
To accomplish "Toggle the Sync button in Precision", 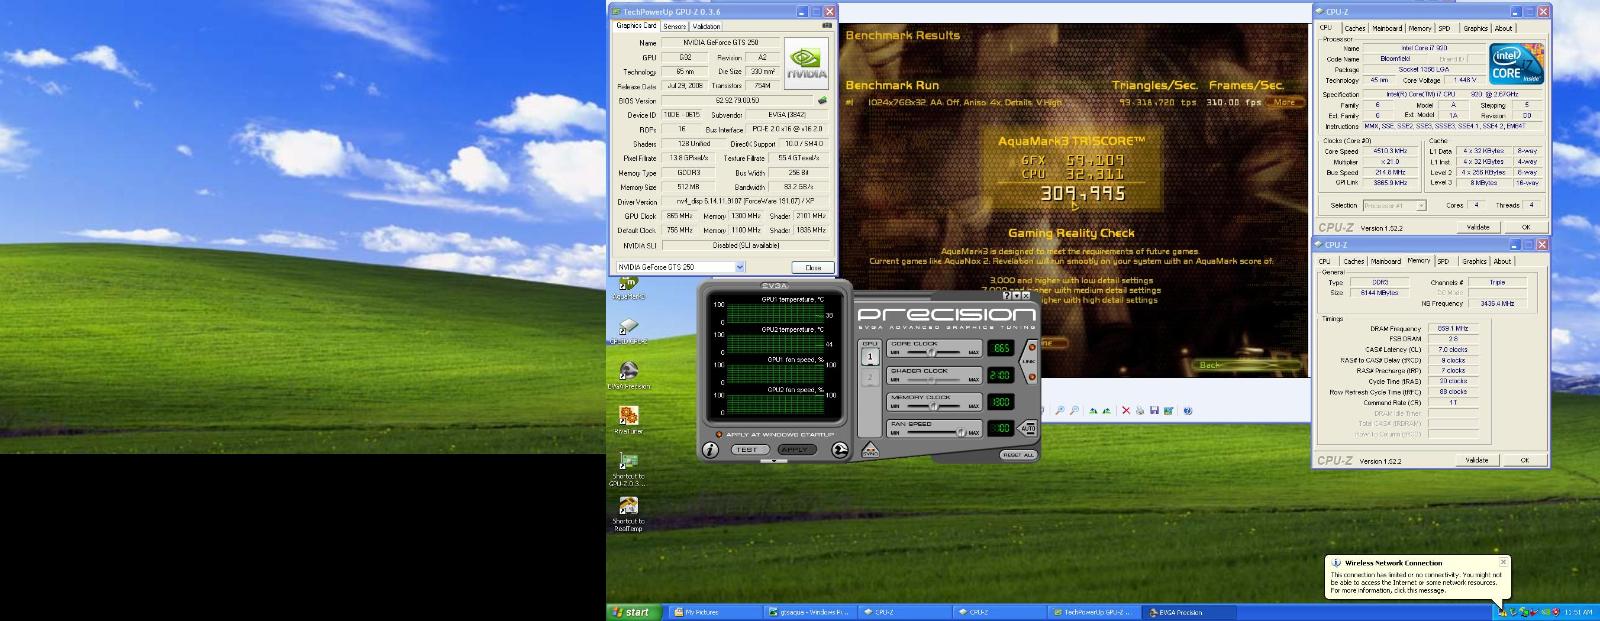I will click(x=870, y=450).
